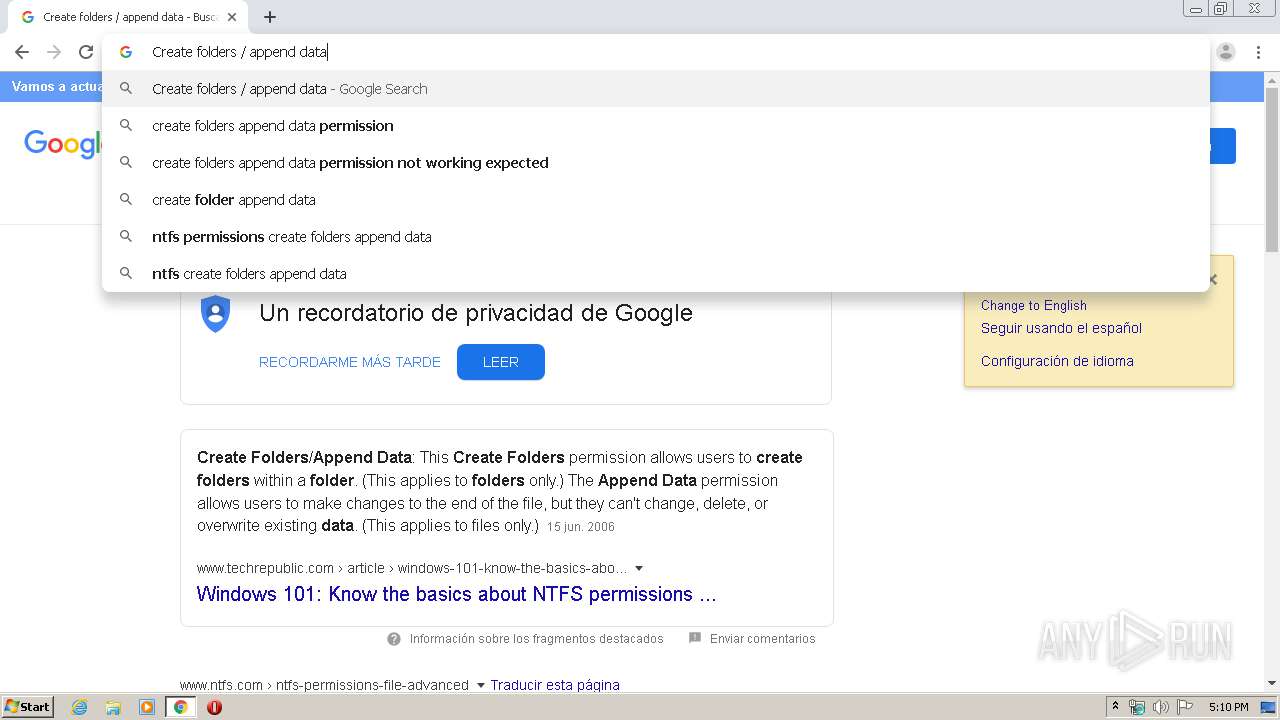
Task: Click the Chrome icon in the taskbar
Action: tap(181, 707)
